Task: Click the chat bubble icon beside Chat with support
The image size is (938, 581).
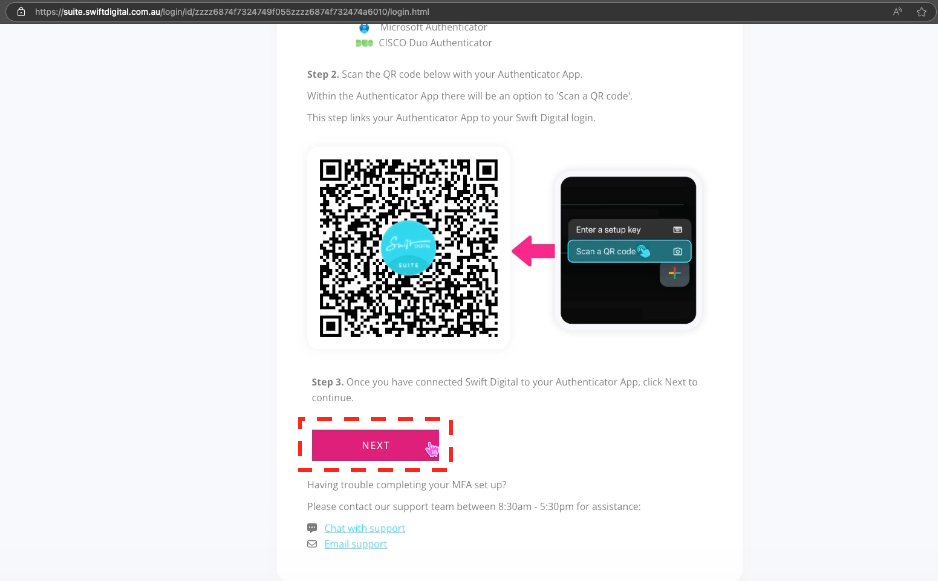Action: (312, 528)
